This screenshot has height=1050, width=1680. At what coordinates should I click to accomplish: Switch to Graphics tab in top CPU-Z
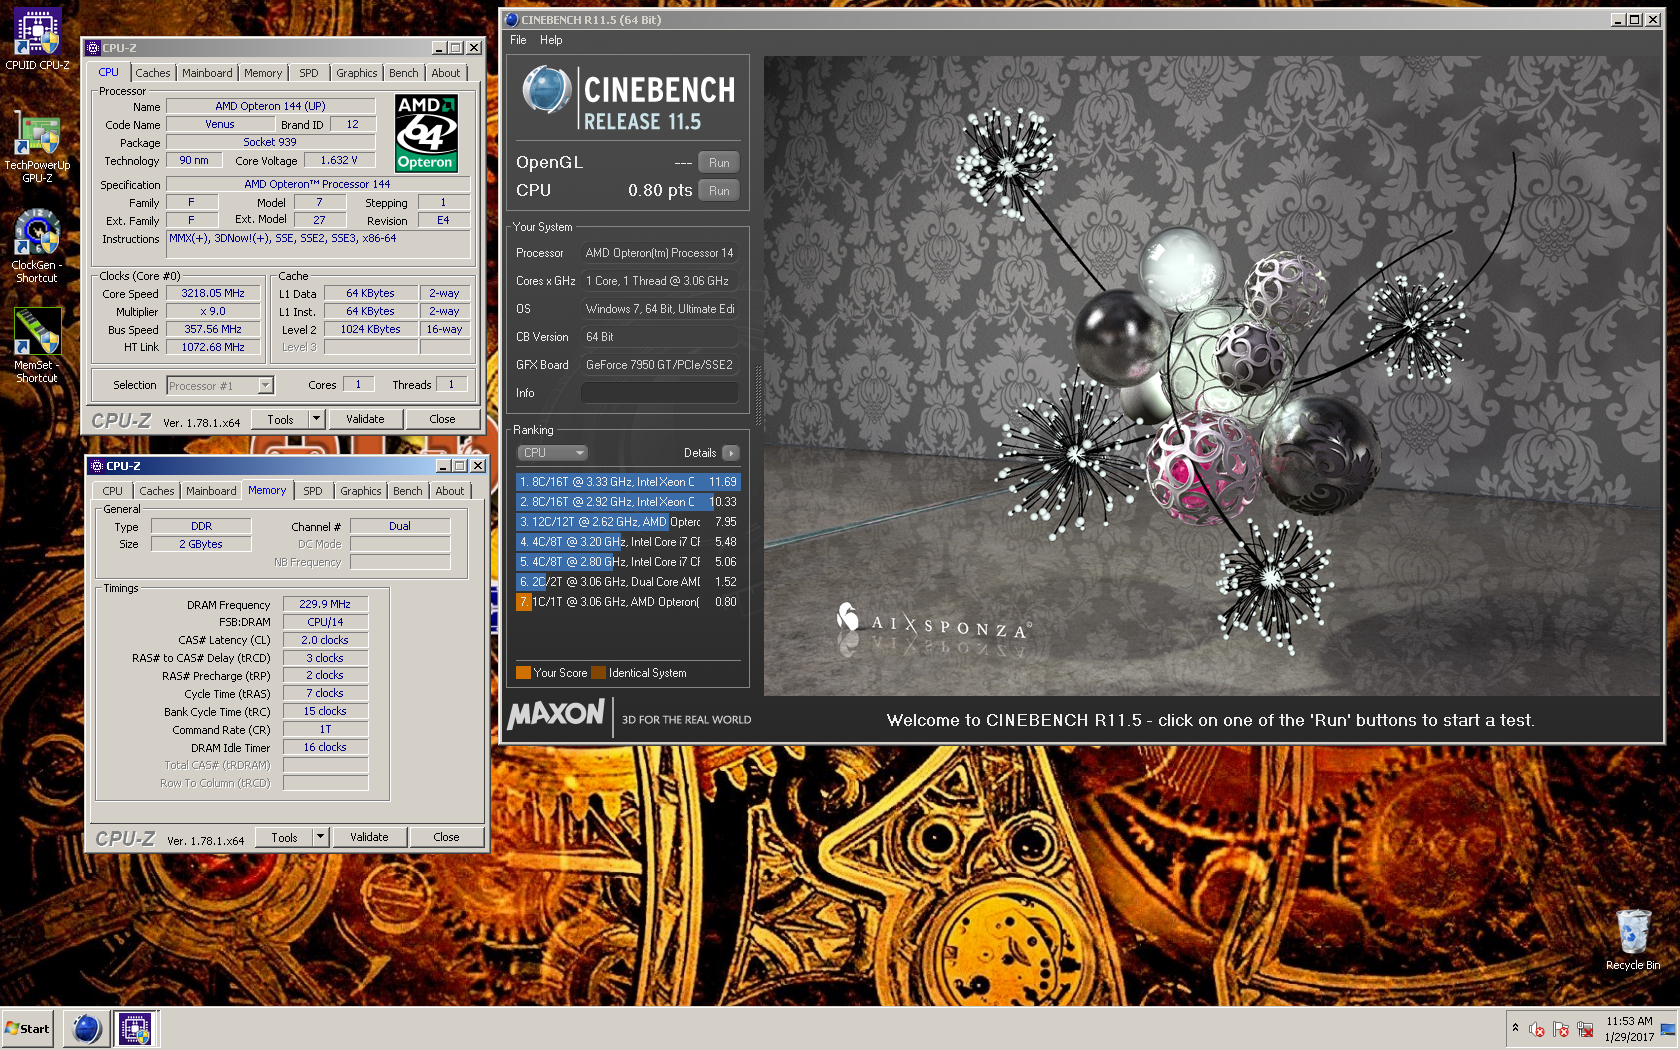[x=357, y=73]
